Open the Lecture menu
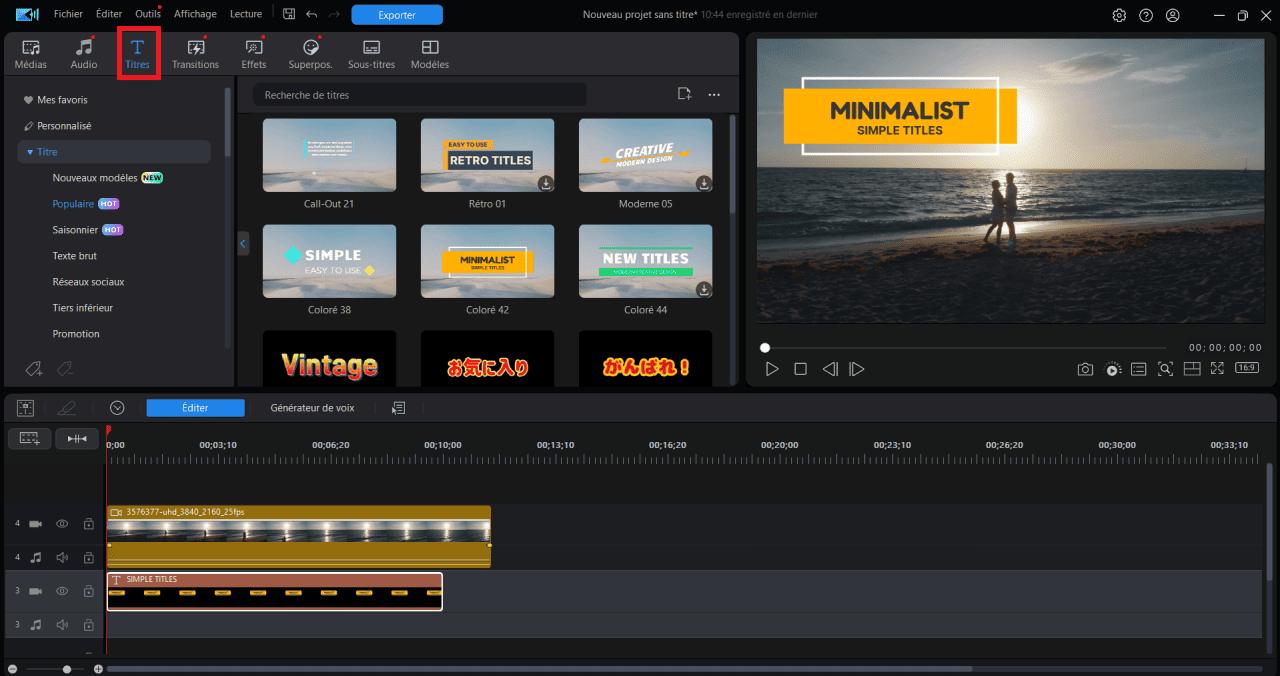The width and height of the screenshot is (1280, 676). point(246,14)
